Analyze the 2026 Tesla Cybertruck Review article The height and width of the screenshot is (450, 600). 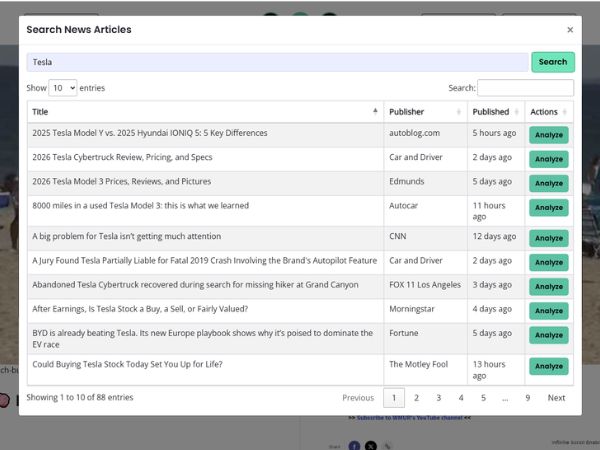[x=548, y=159]
